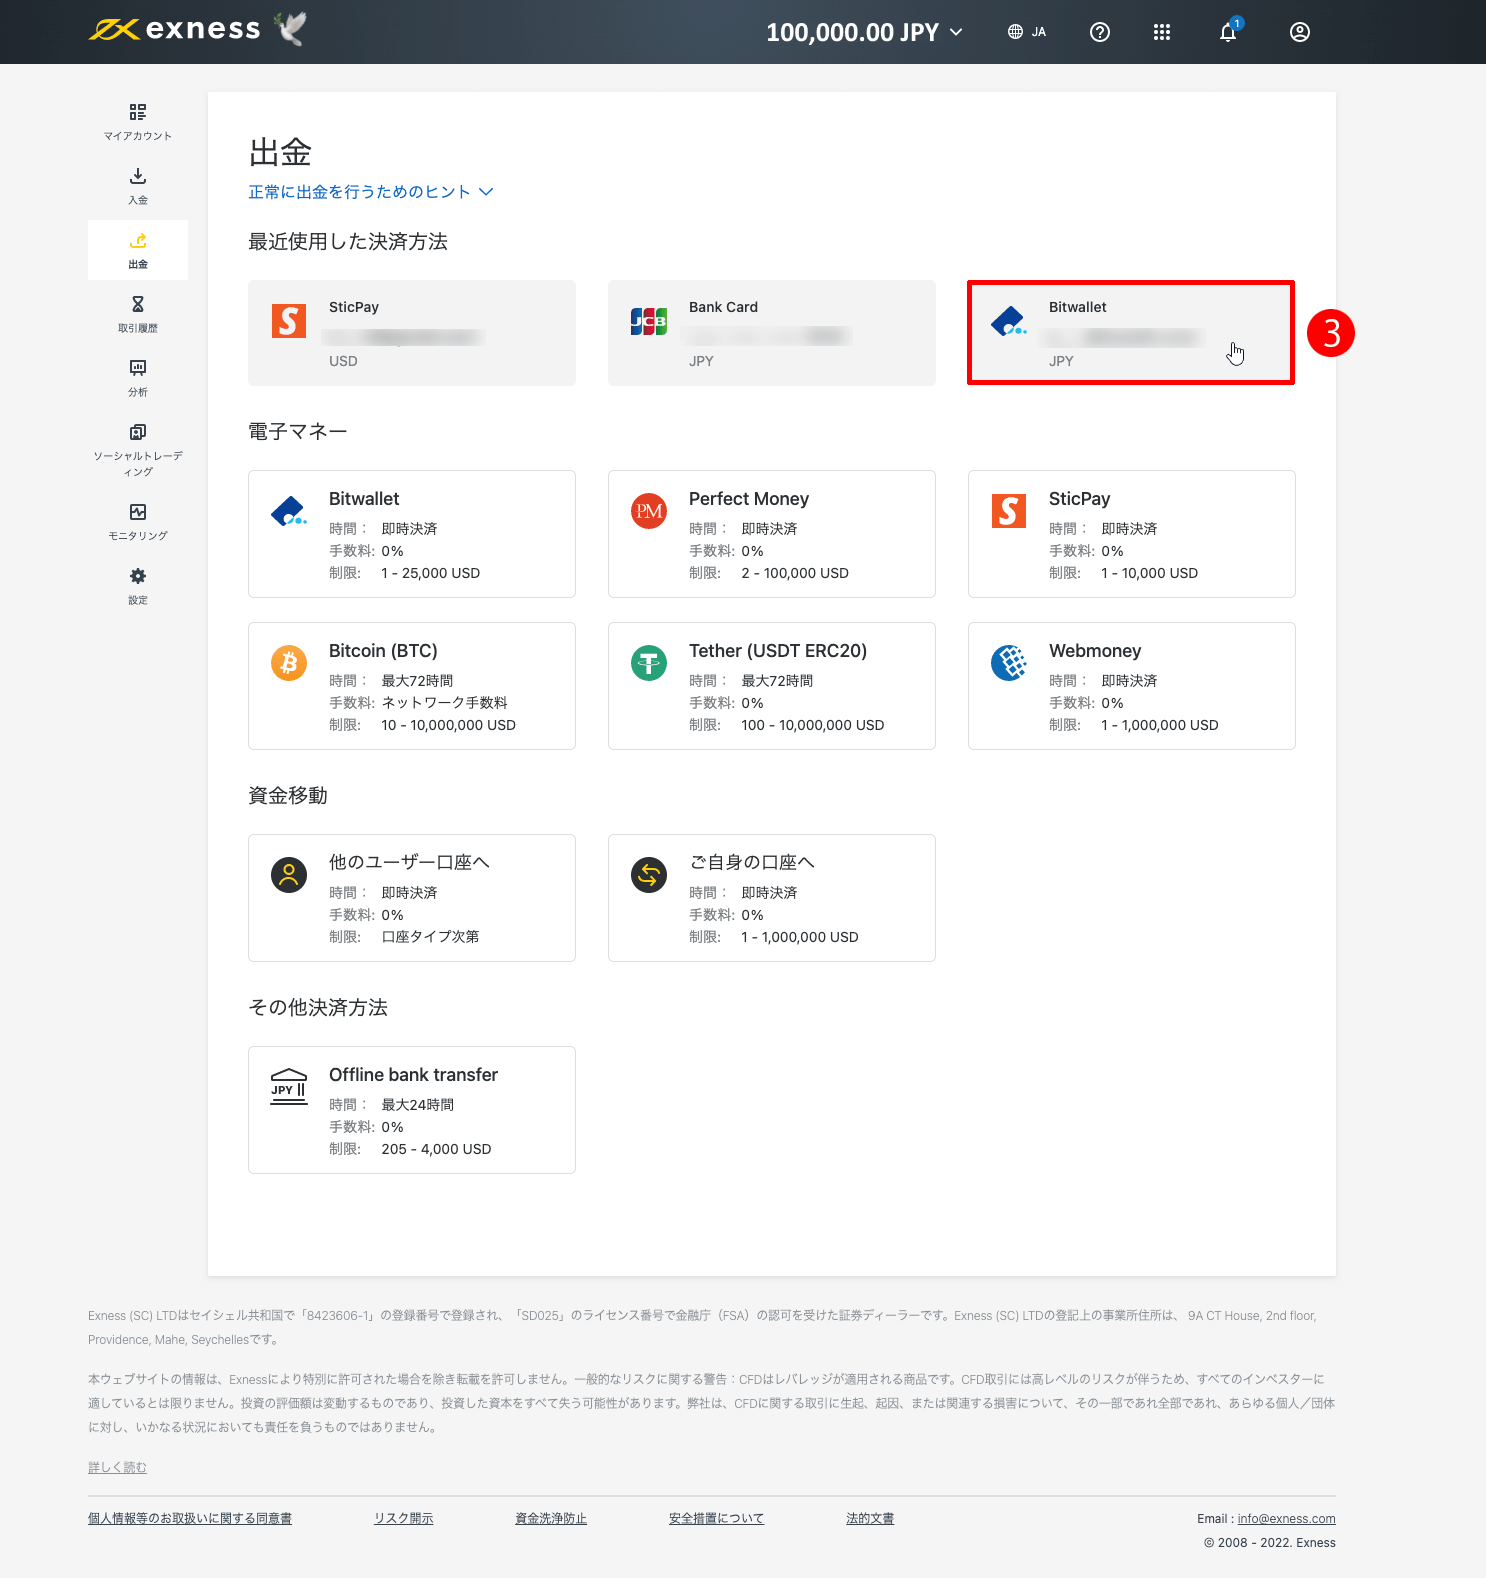This screenshot has height=1578, width=1486.
Task: Click the 資金移動 section heading
Action: click(288, 796)
